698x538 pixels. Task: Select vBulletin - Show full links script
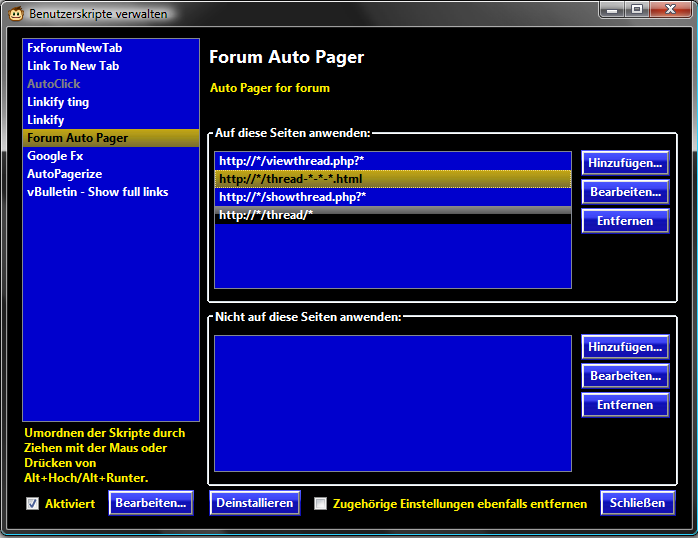pos(111,192)
